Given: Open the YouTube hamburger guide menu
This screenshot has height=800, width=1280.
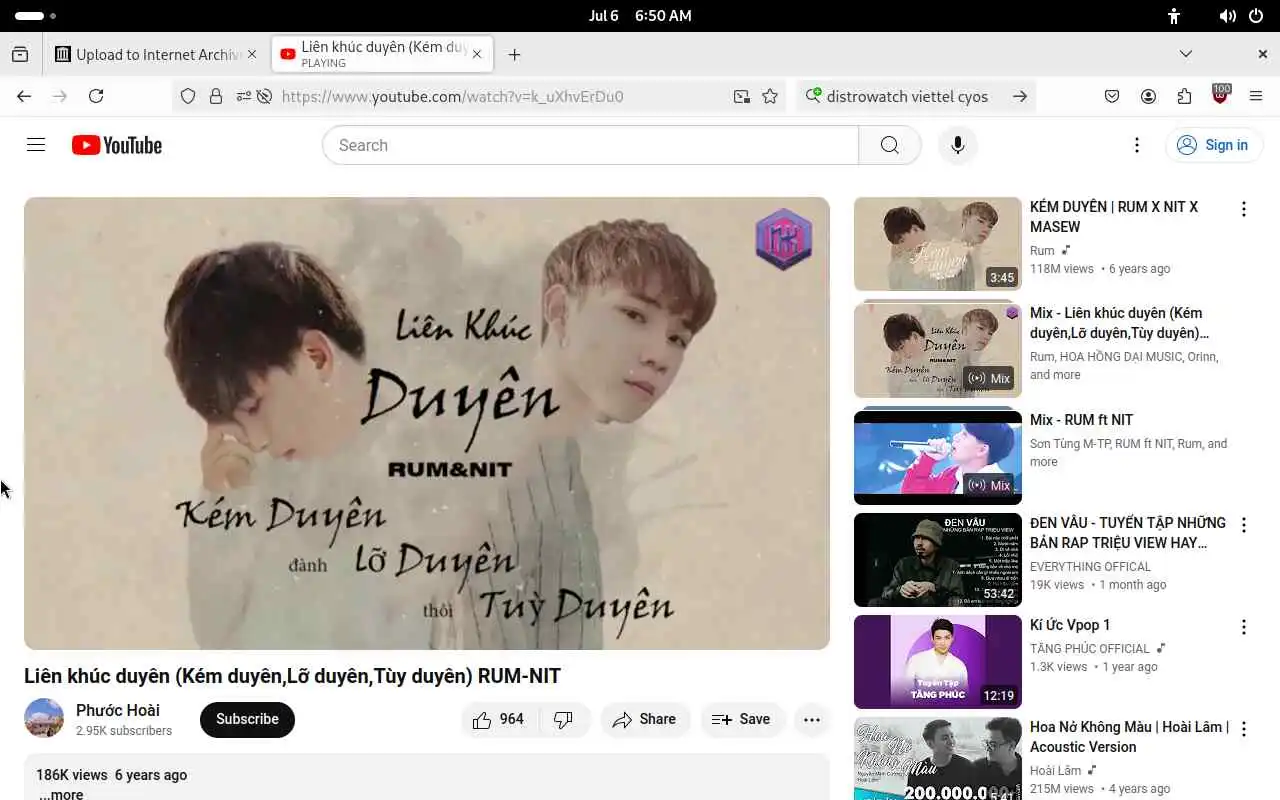Looking at the screenshot, I should pyautogui.click(x=36, y=145).
